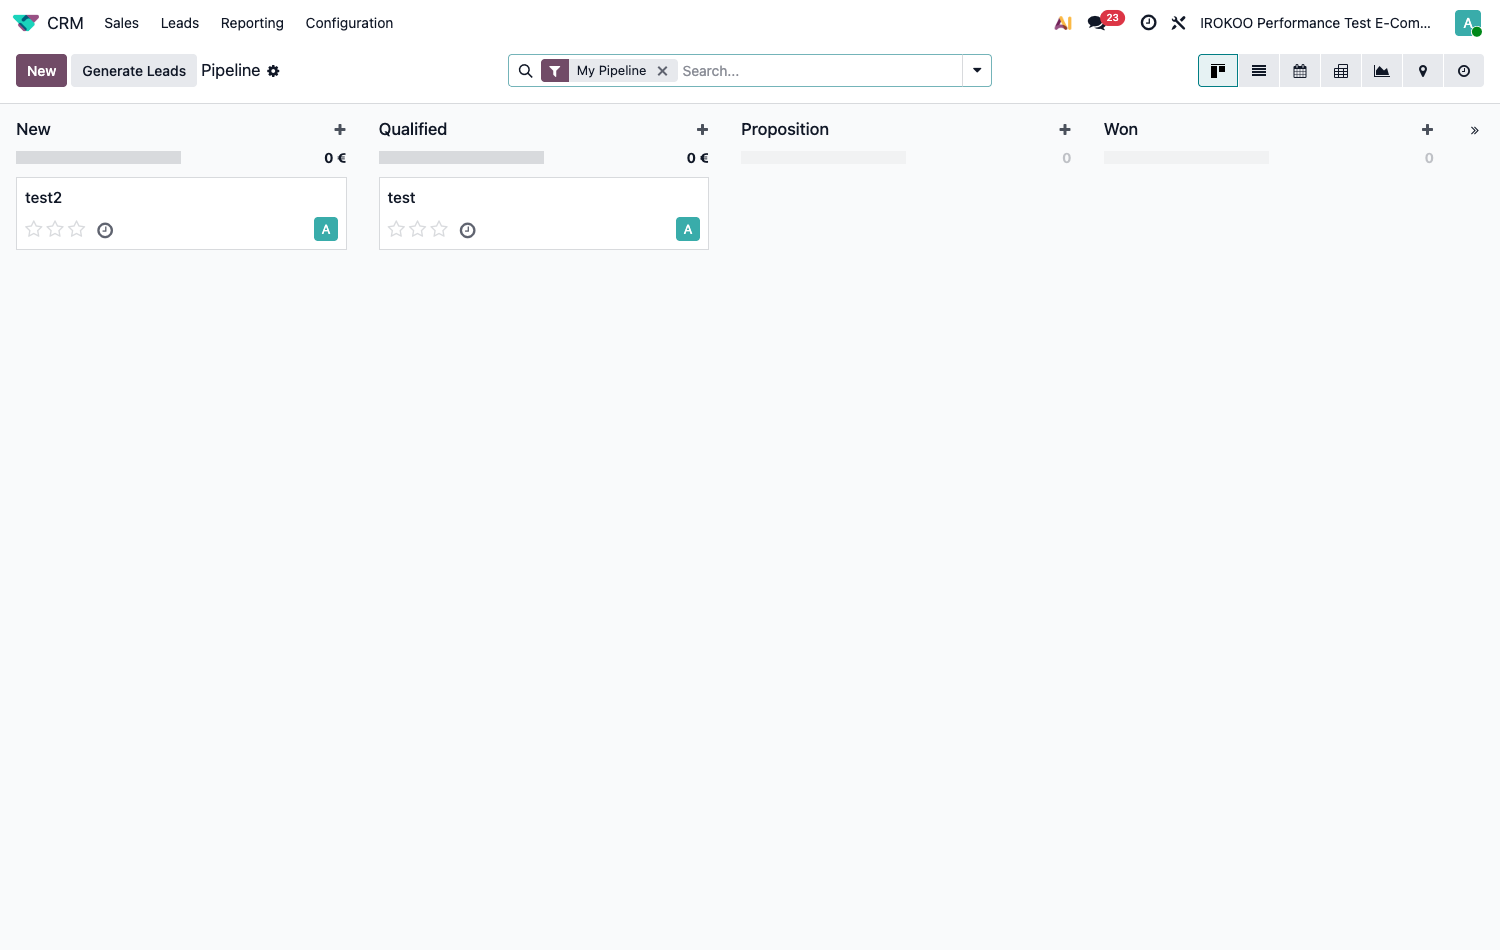Switch to Calendar view
This screenshot has height=950, width=1500.
tap(1300, 71)
